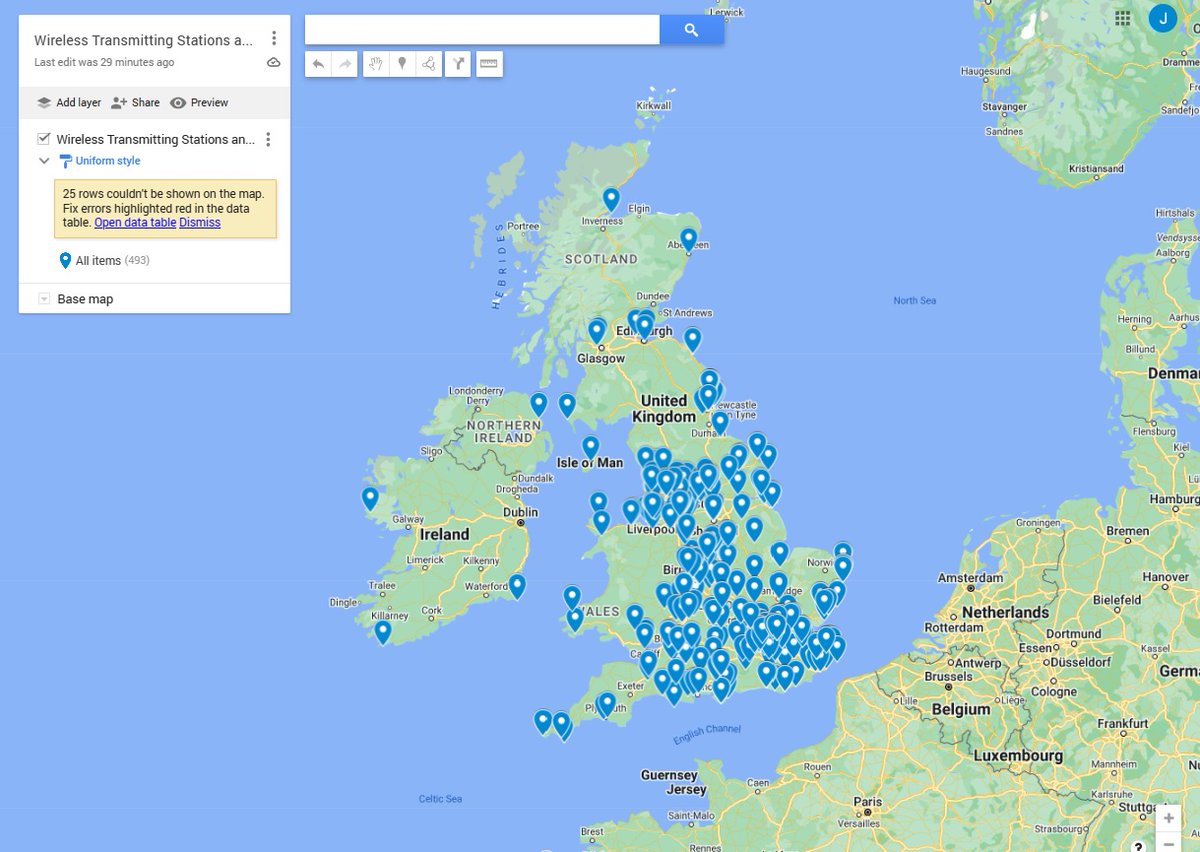Click the Preview eye toggle
This screenshot has width=1200, height=852.
click(199, 102)
